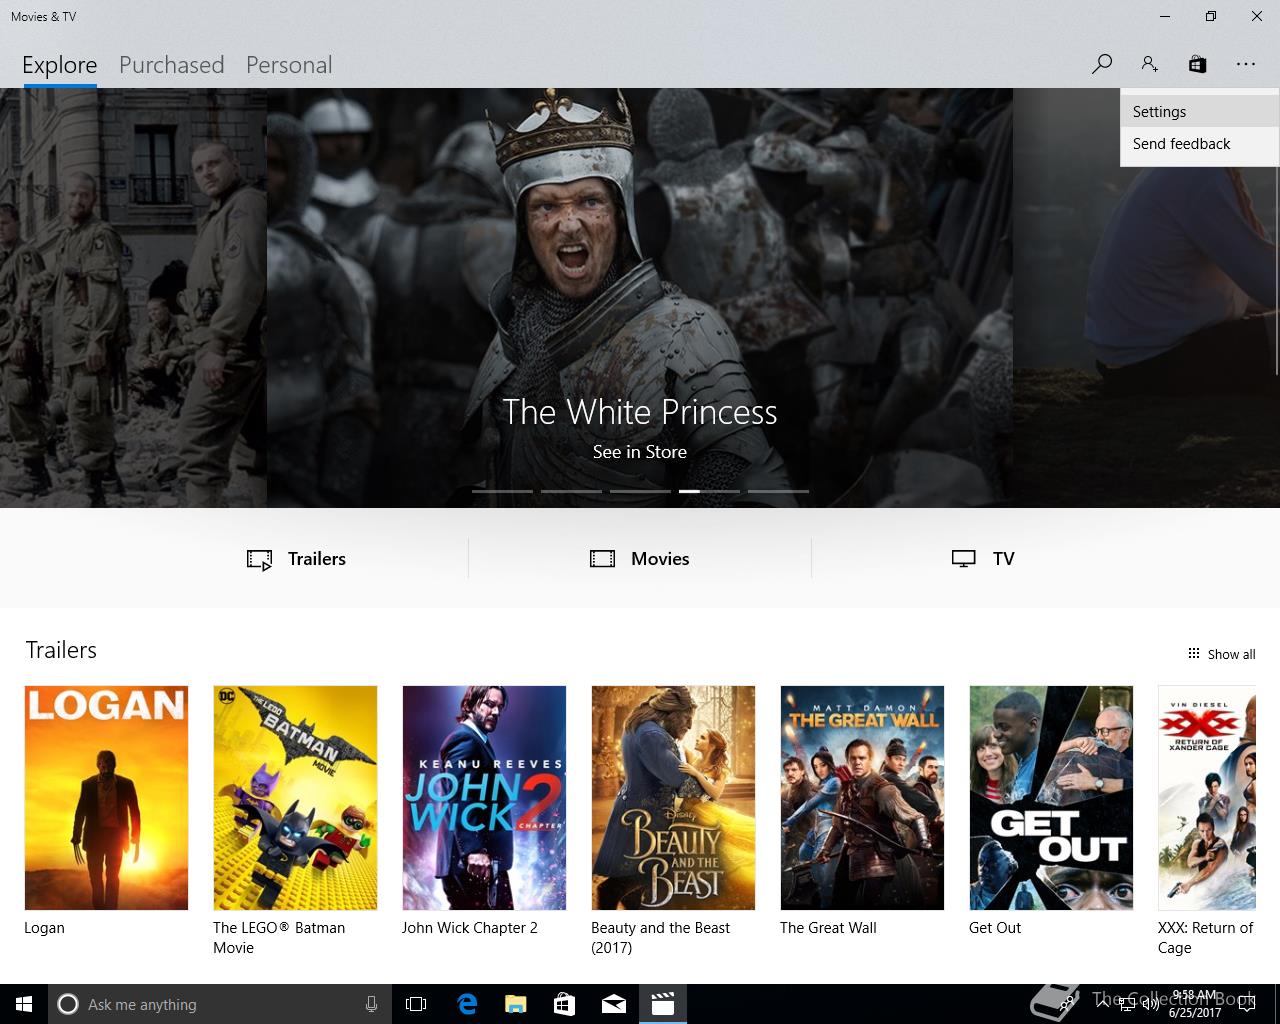Choose Send feedback in the menu

click(x=1199, y=144)
